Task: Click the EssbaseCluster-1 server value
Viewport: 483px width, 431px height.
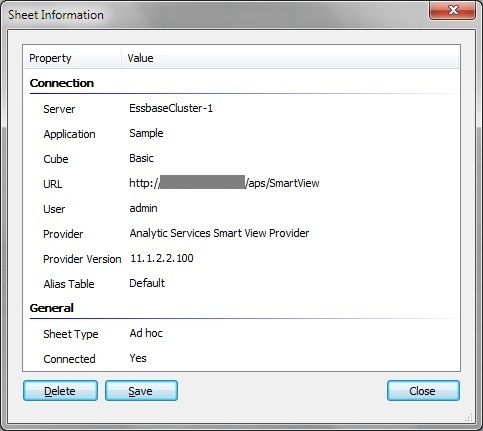Action: tap(171, 108)
